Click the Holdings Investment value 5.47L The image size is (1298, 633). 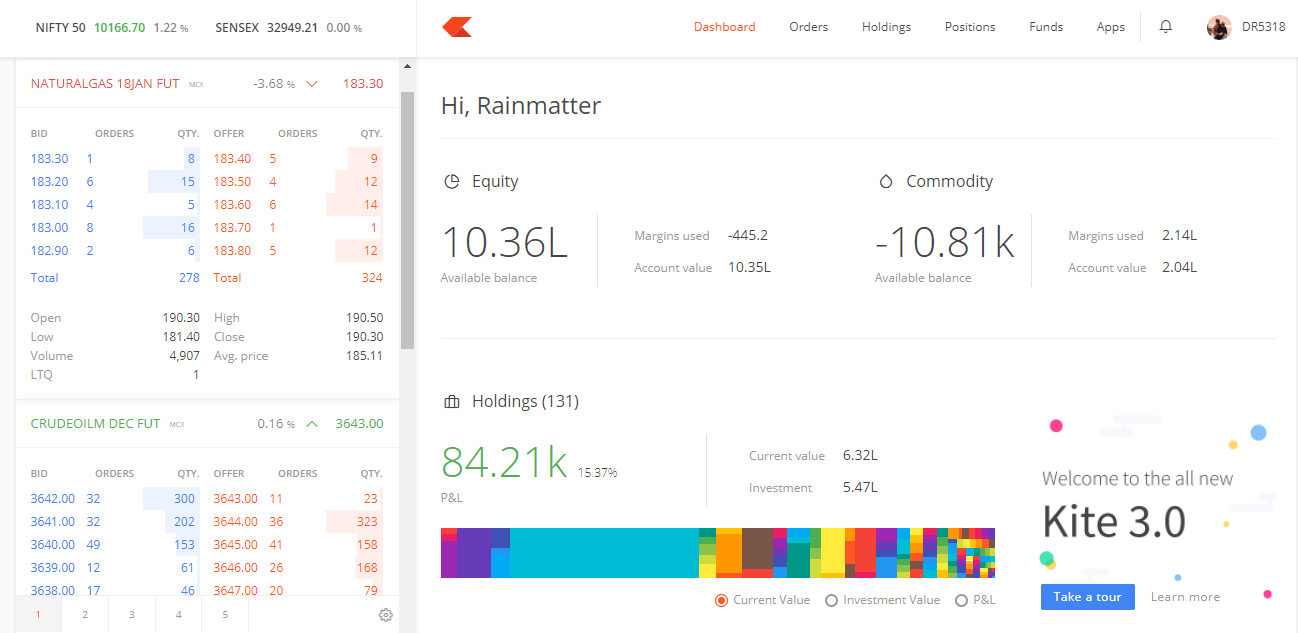click(860, 488)
